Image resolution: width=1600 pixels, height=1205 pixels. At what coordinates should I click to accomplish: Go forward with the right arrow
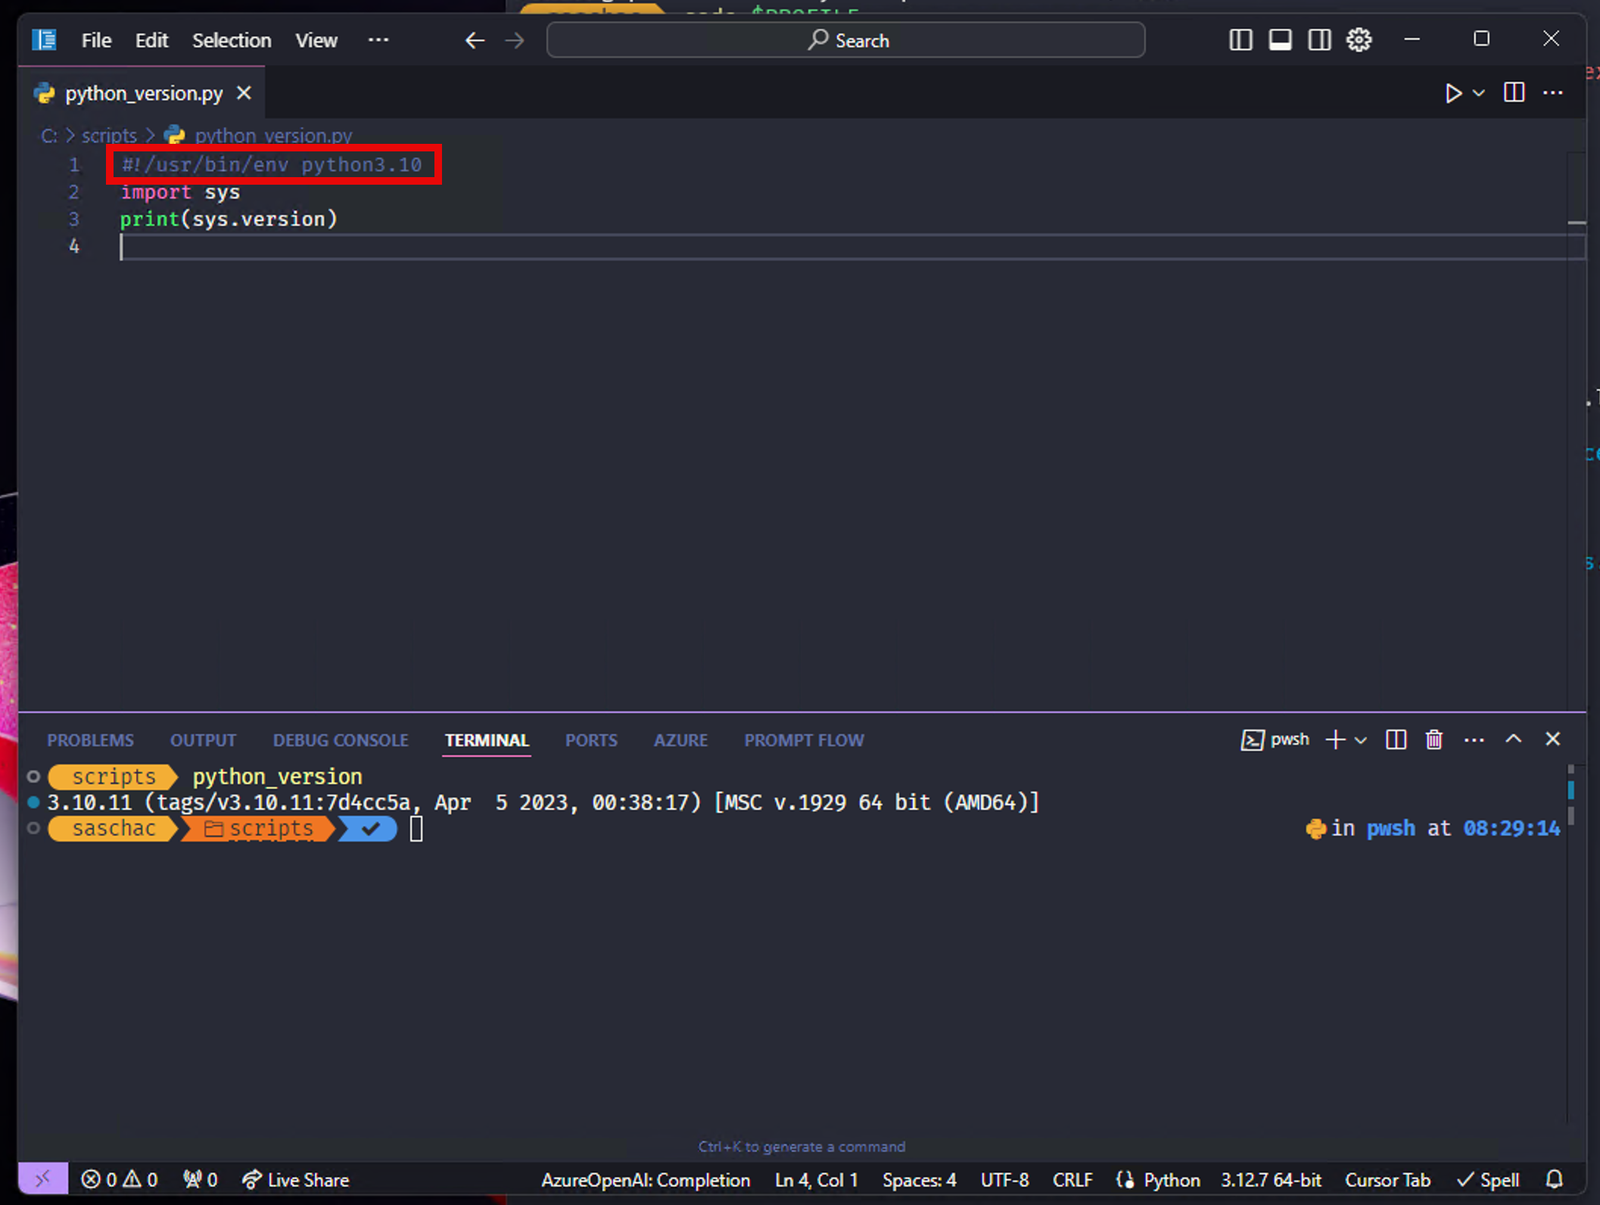(515, 40)
